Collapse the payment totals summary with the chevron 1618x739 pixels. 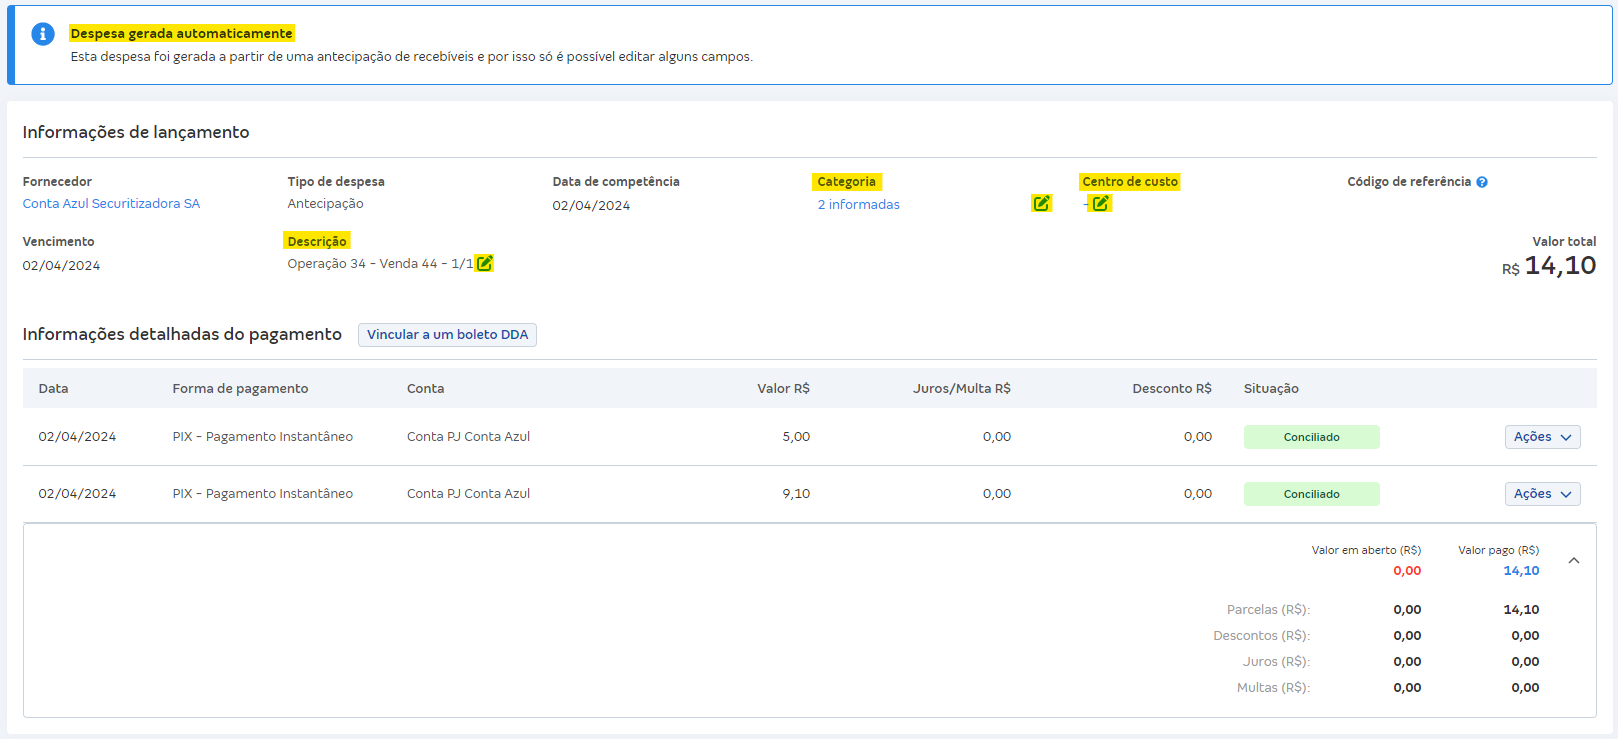(1574, 561)
